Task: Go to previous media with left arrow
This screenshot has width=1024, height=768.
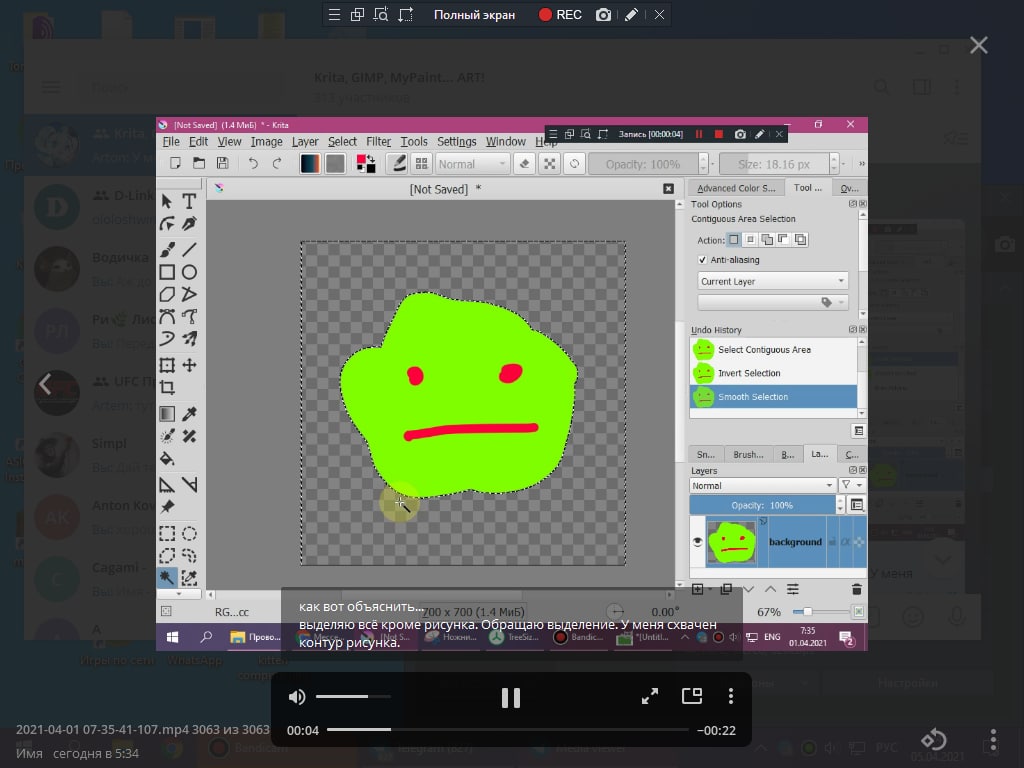Action: click(44, 384)
